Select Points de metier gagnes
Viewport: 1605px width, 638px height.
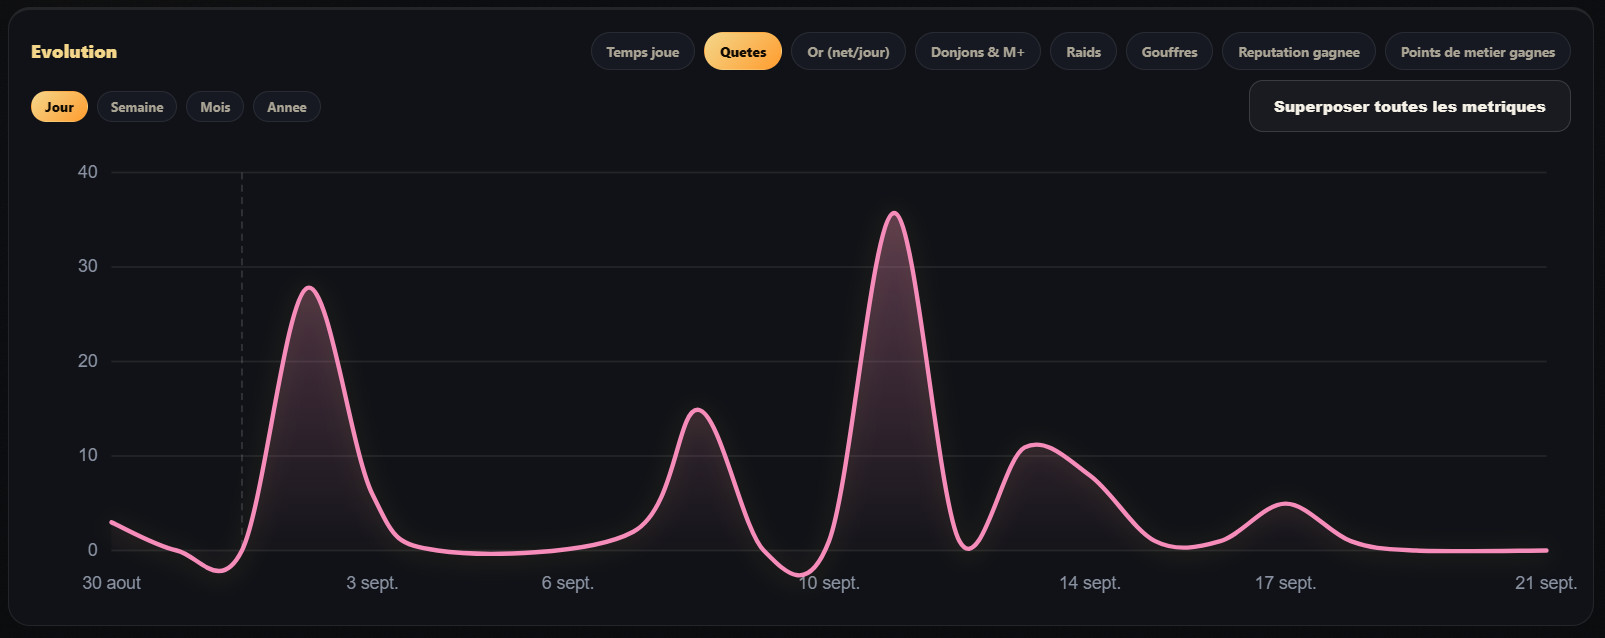click(1477, 52)
